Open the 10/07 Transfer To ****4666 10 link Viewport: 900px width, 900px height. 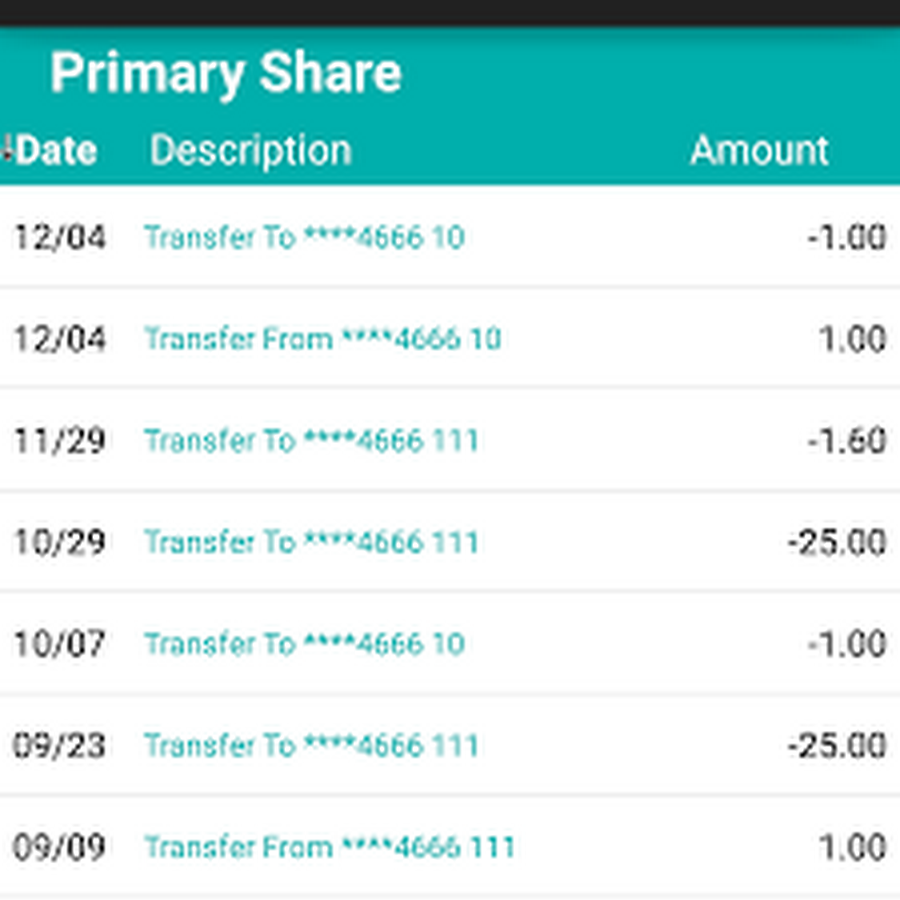point(304,644)
